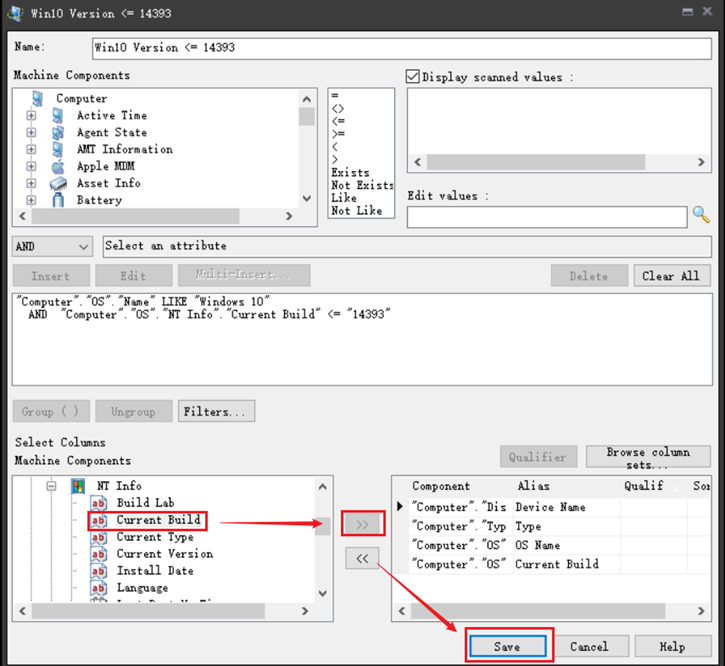
Task: Click the Cancel button
Action: (590, 646)
